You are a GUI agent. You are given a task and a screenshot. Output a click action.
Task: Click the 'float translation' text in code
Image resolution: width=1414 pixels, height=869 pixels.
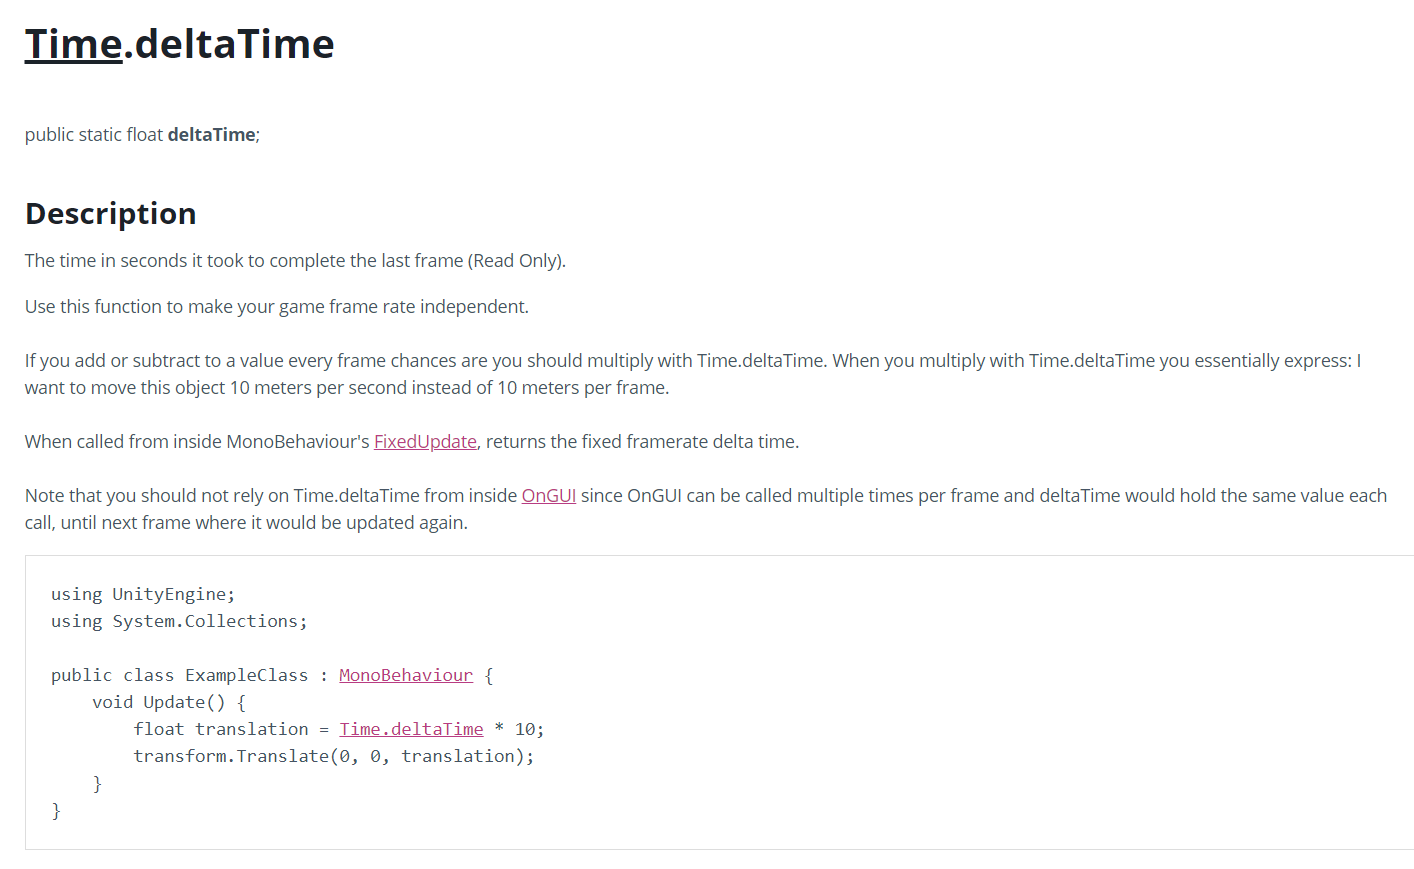click(x=221, y=729)
